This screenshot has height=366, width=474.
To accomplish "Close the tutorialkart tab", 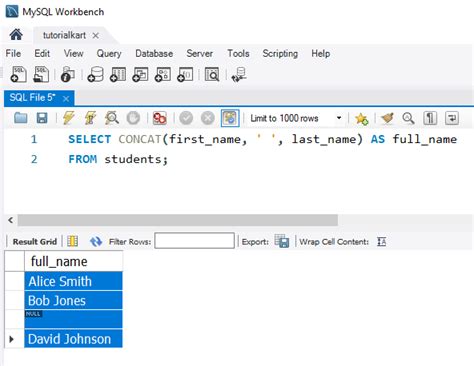I will click(96, 35).
